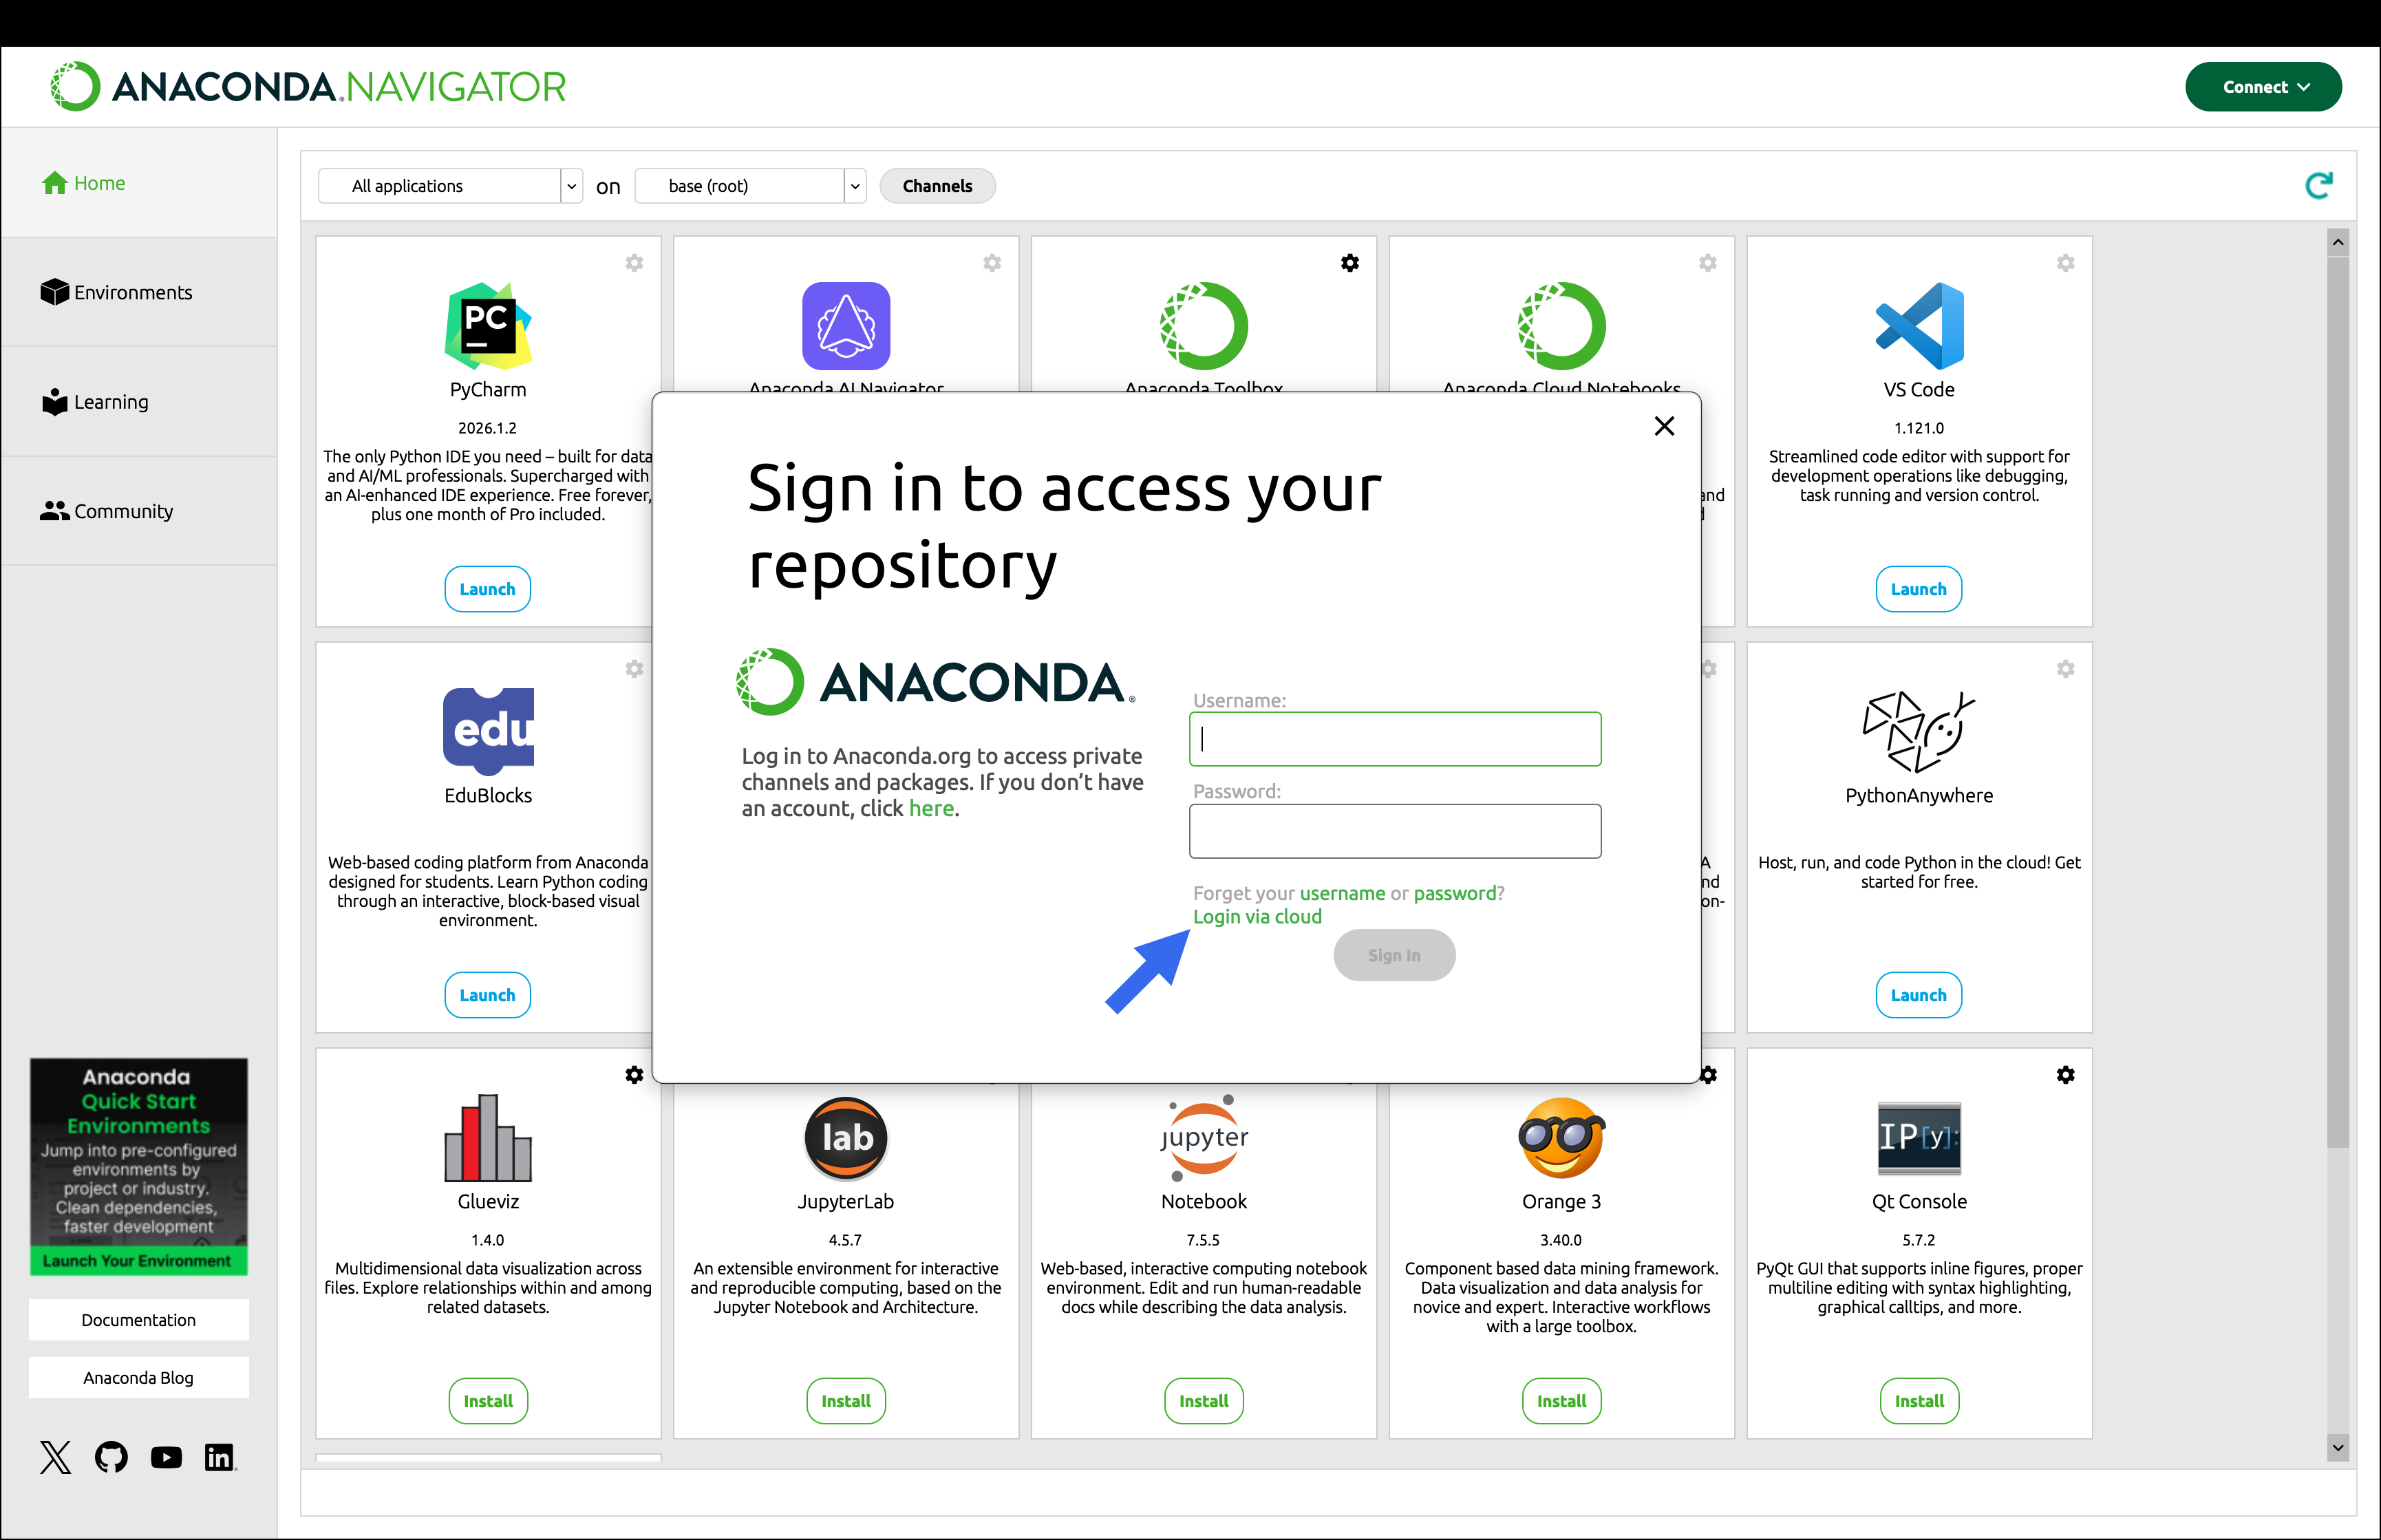Click the Anaconda Cloud Notebooks icon
Image resolution: width=2381 pixels, height=1540 pixels.
click(x=1562, y=326)
